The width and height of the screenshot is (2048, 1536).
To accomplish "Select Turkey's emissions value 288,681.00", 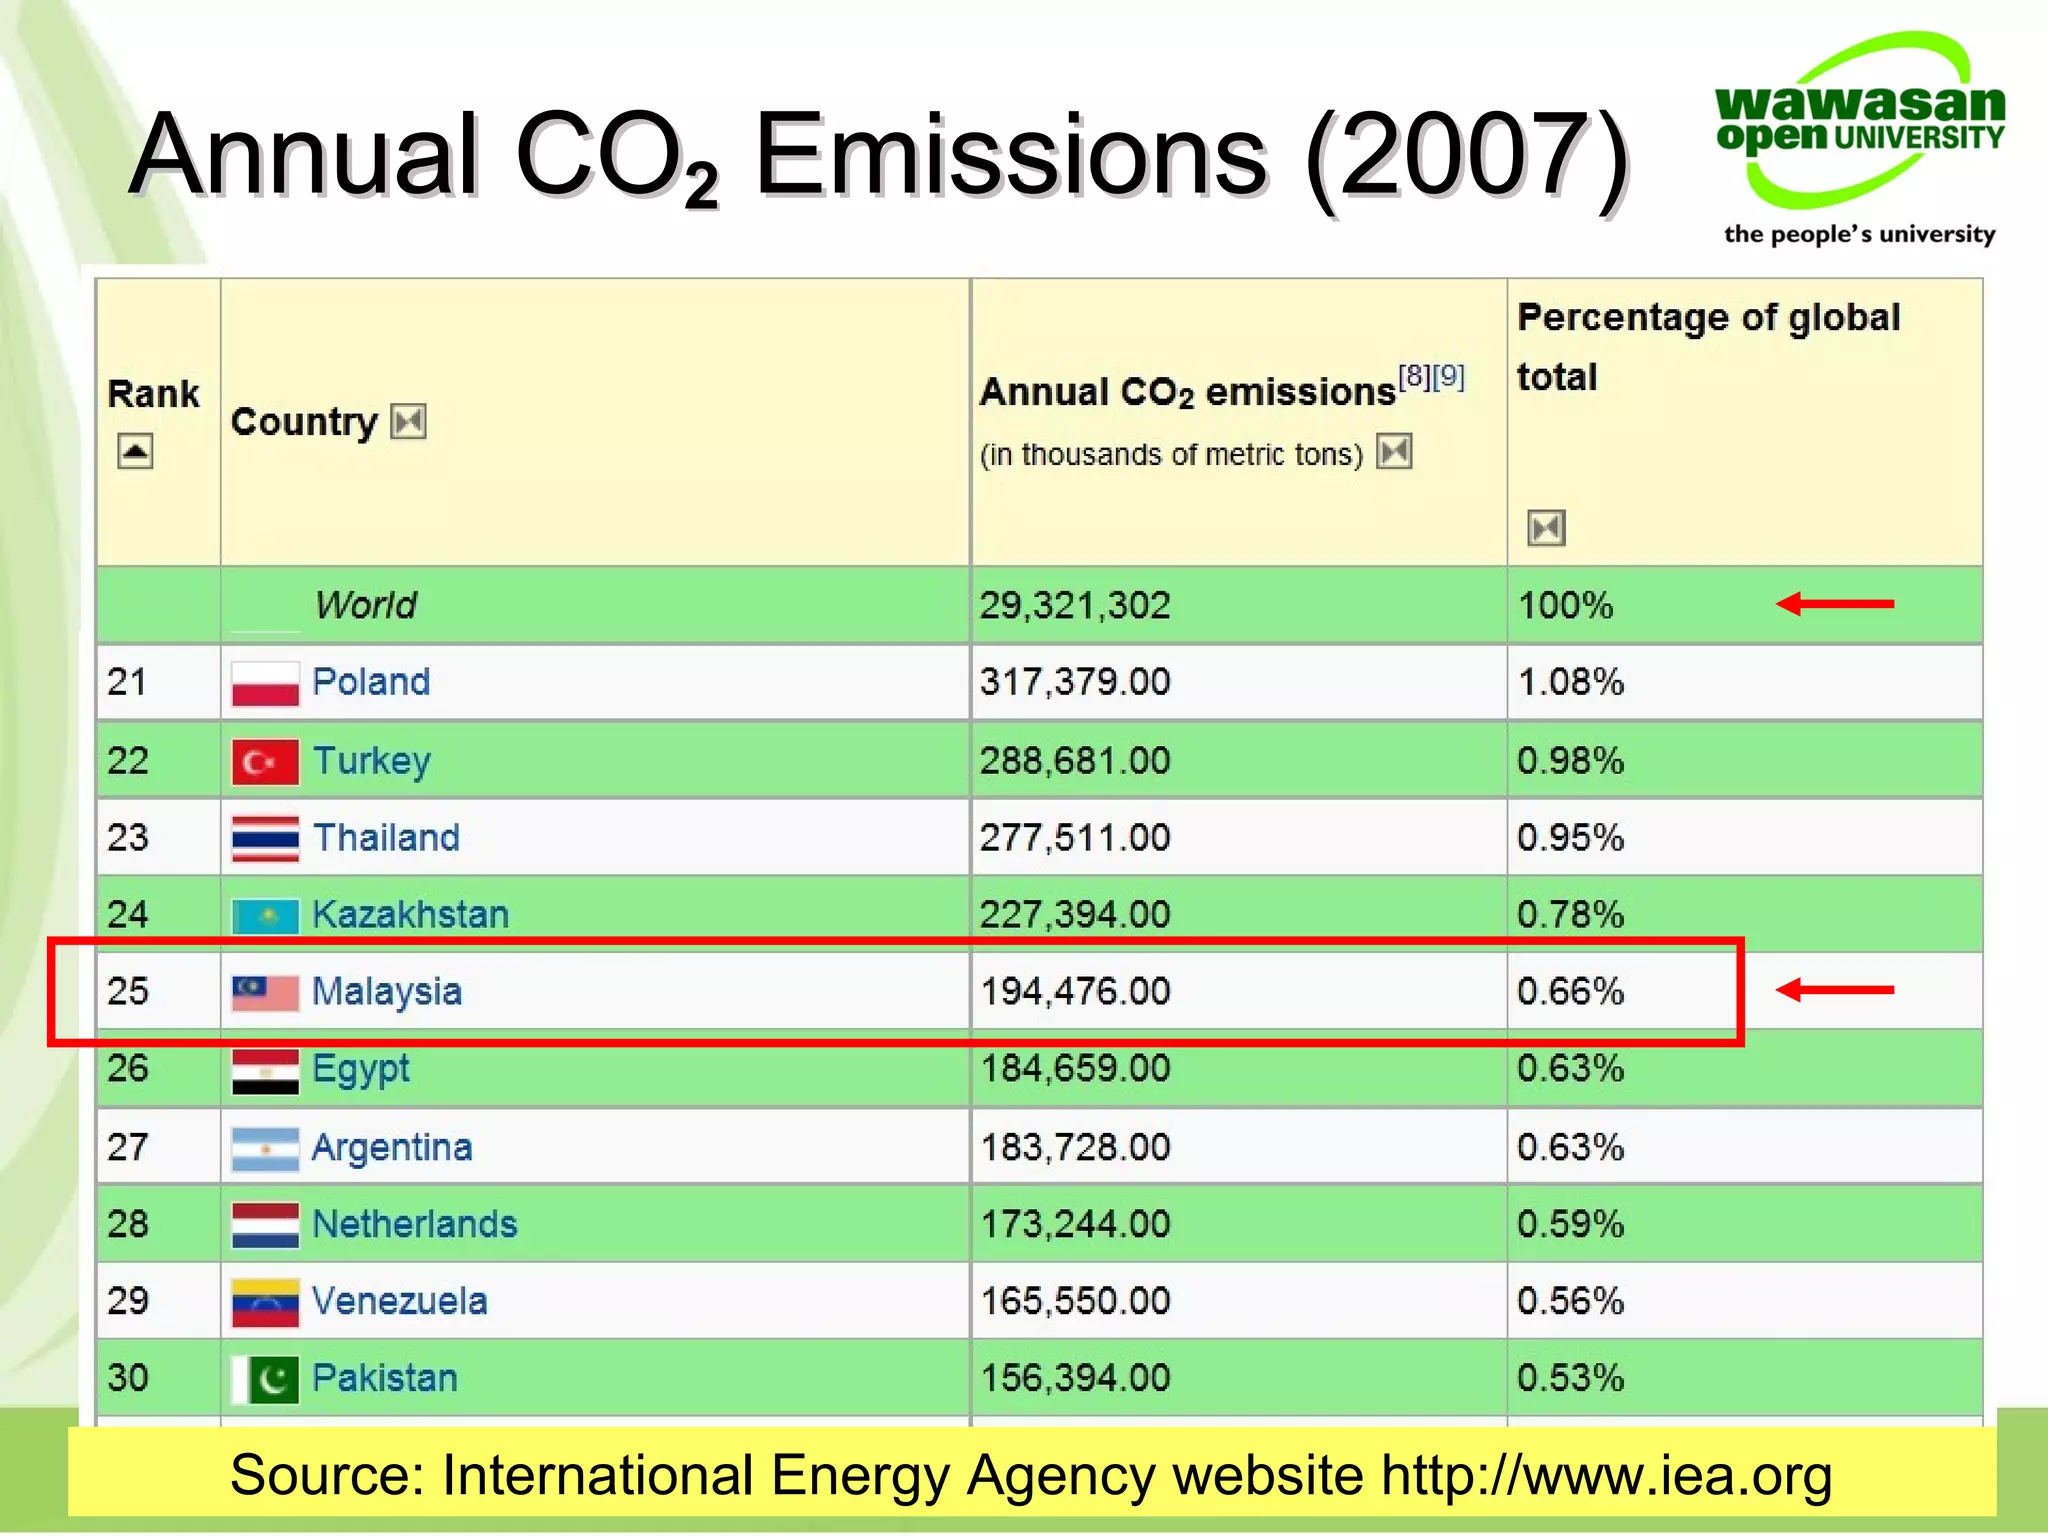I will pyautogui.click(x=1075, y=761).
